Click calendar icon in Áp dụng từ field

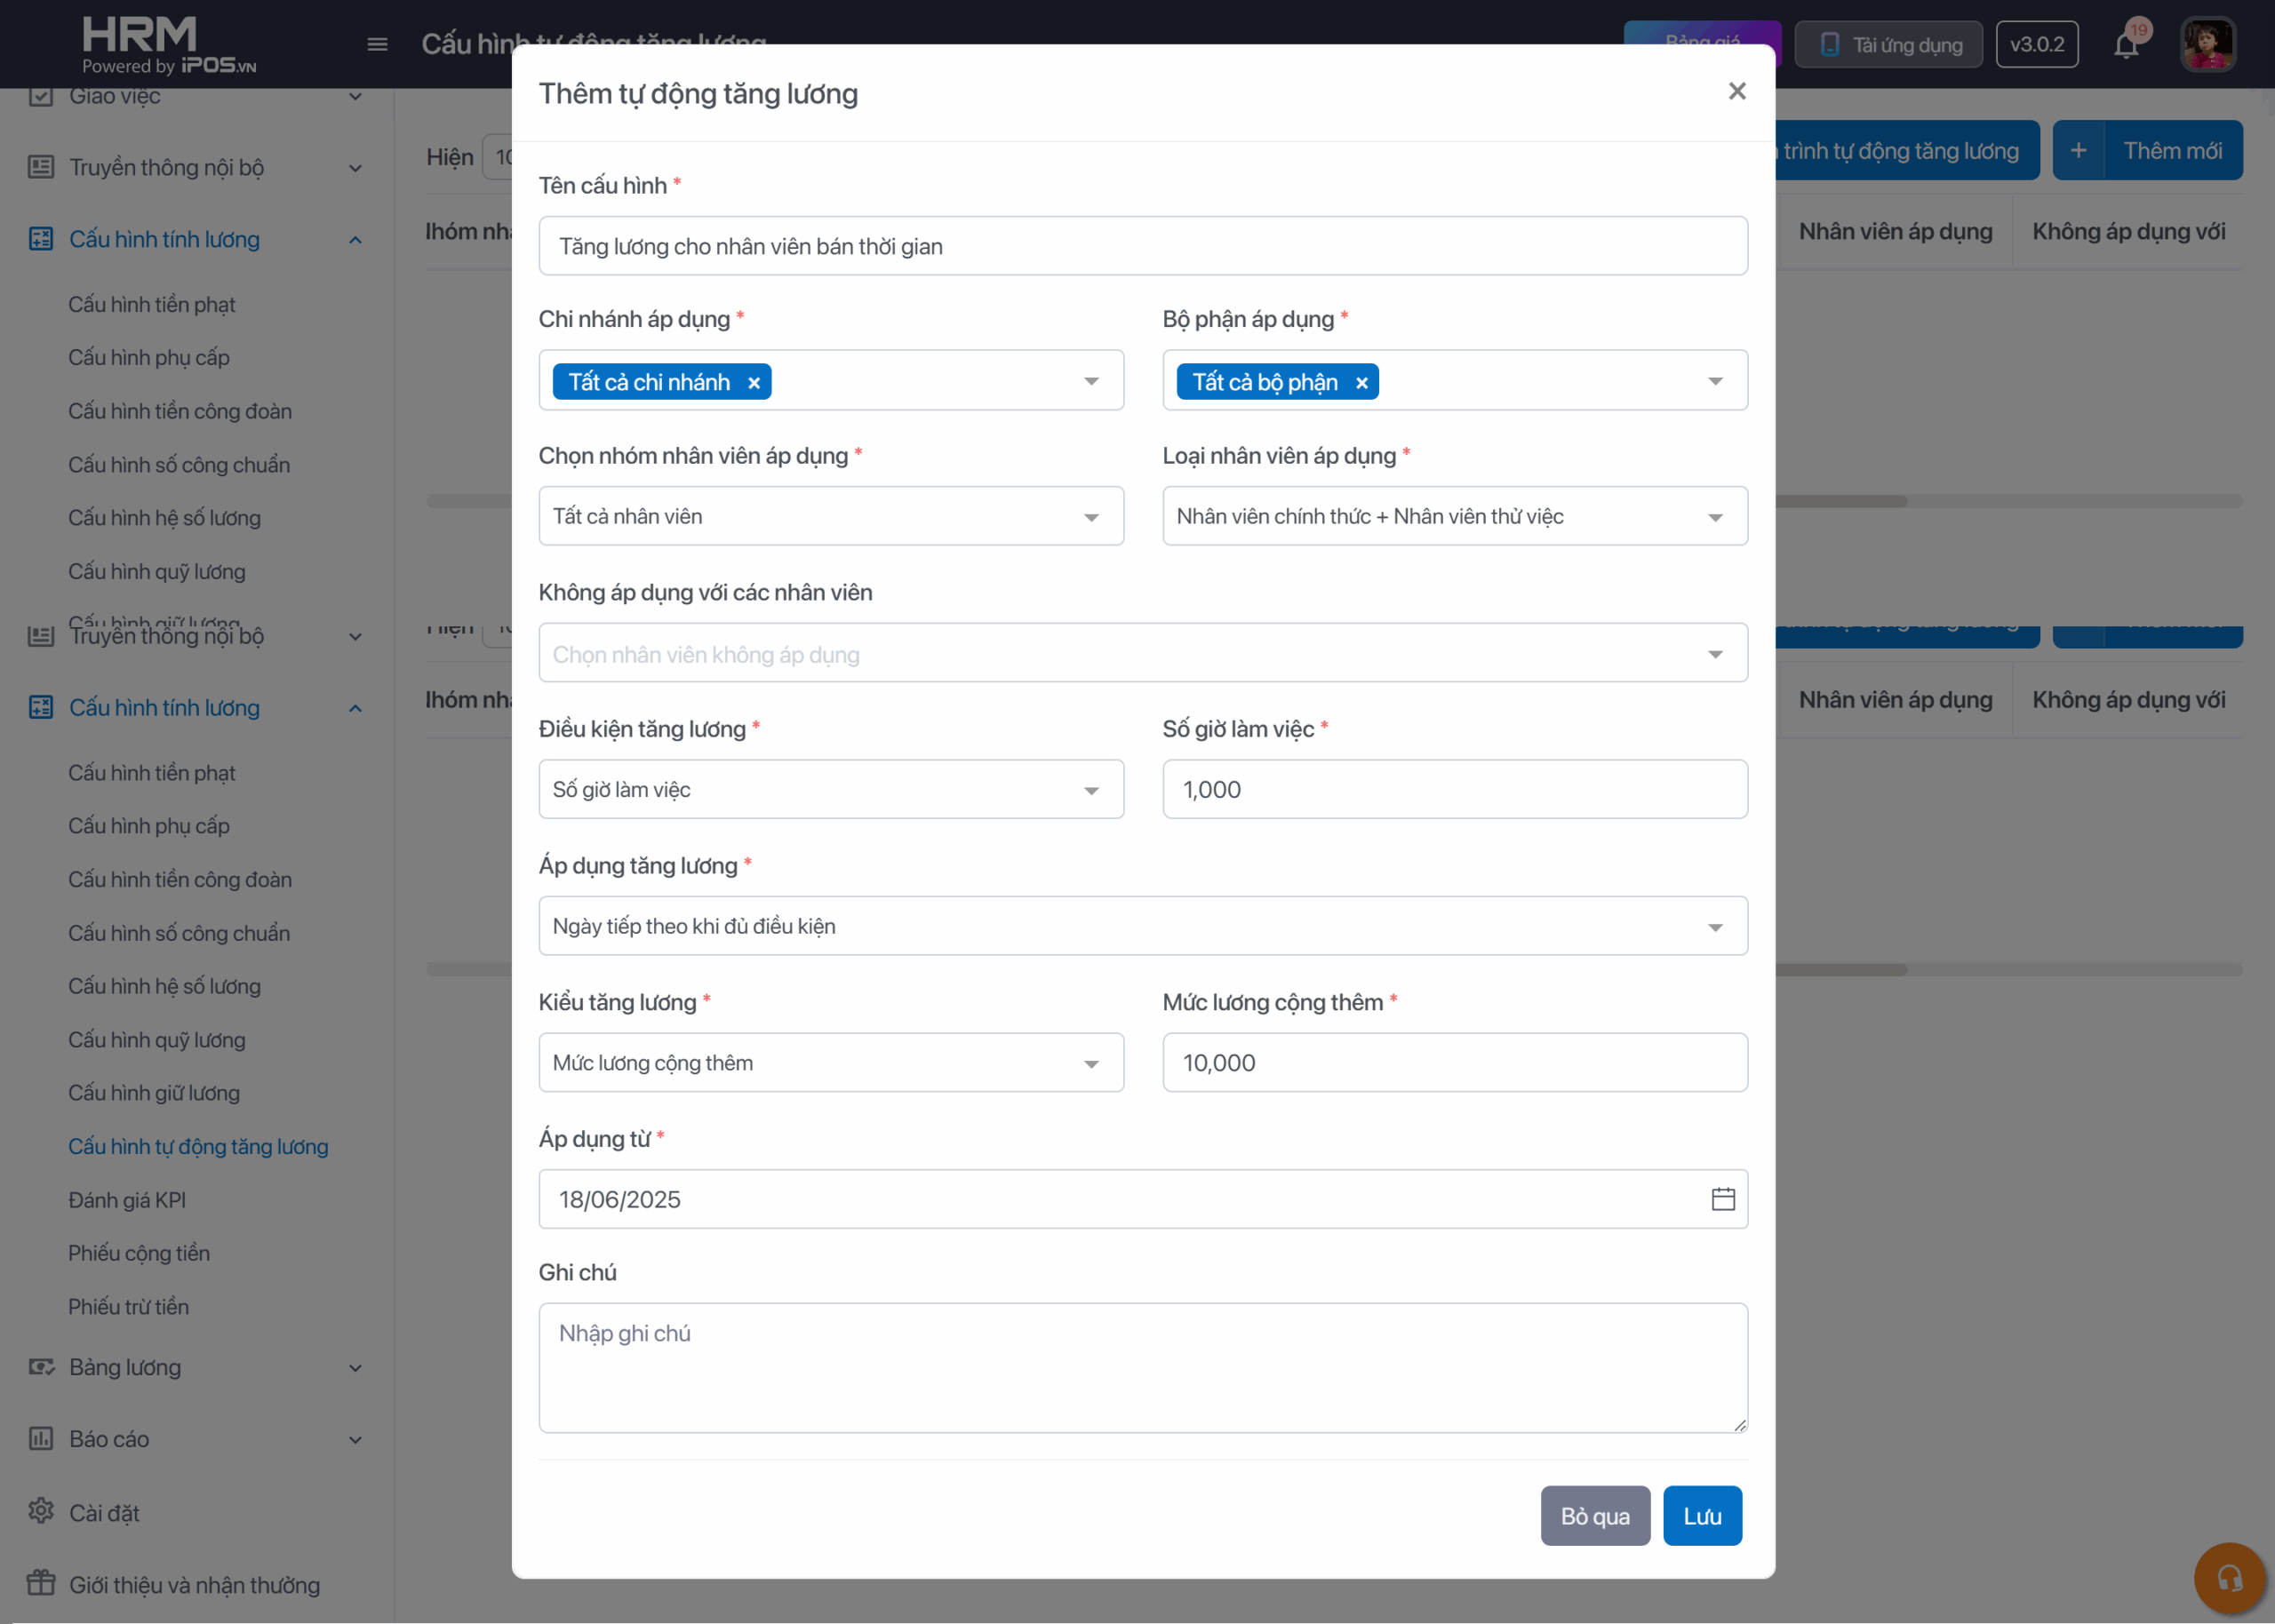tap(1722, 1199)
